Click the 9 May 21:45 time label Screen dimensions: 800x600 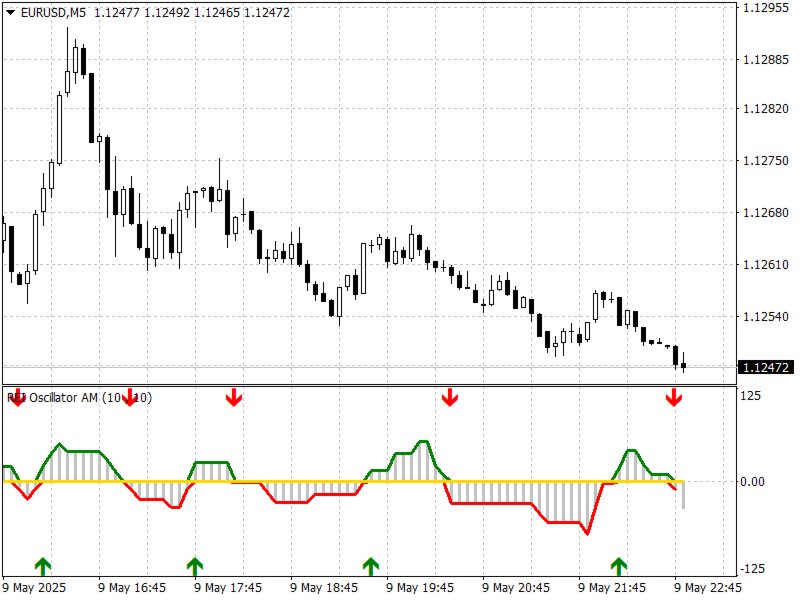612,588
